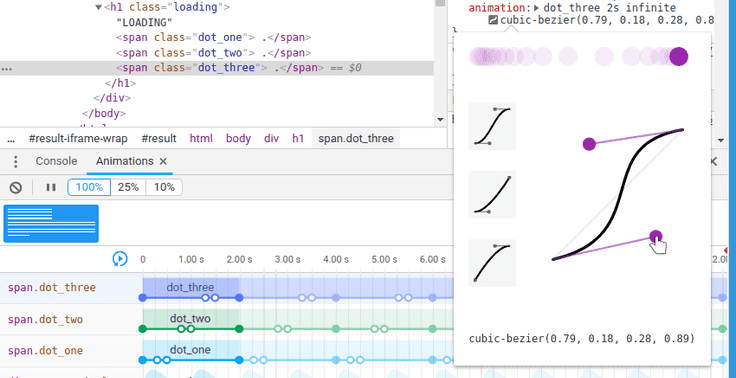Viewport: 736px width, 378px height.
Task: Select html in the breadcrumb
Action: click(201, 139)
